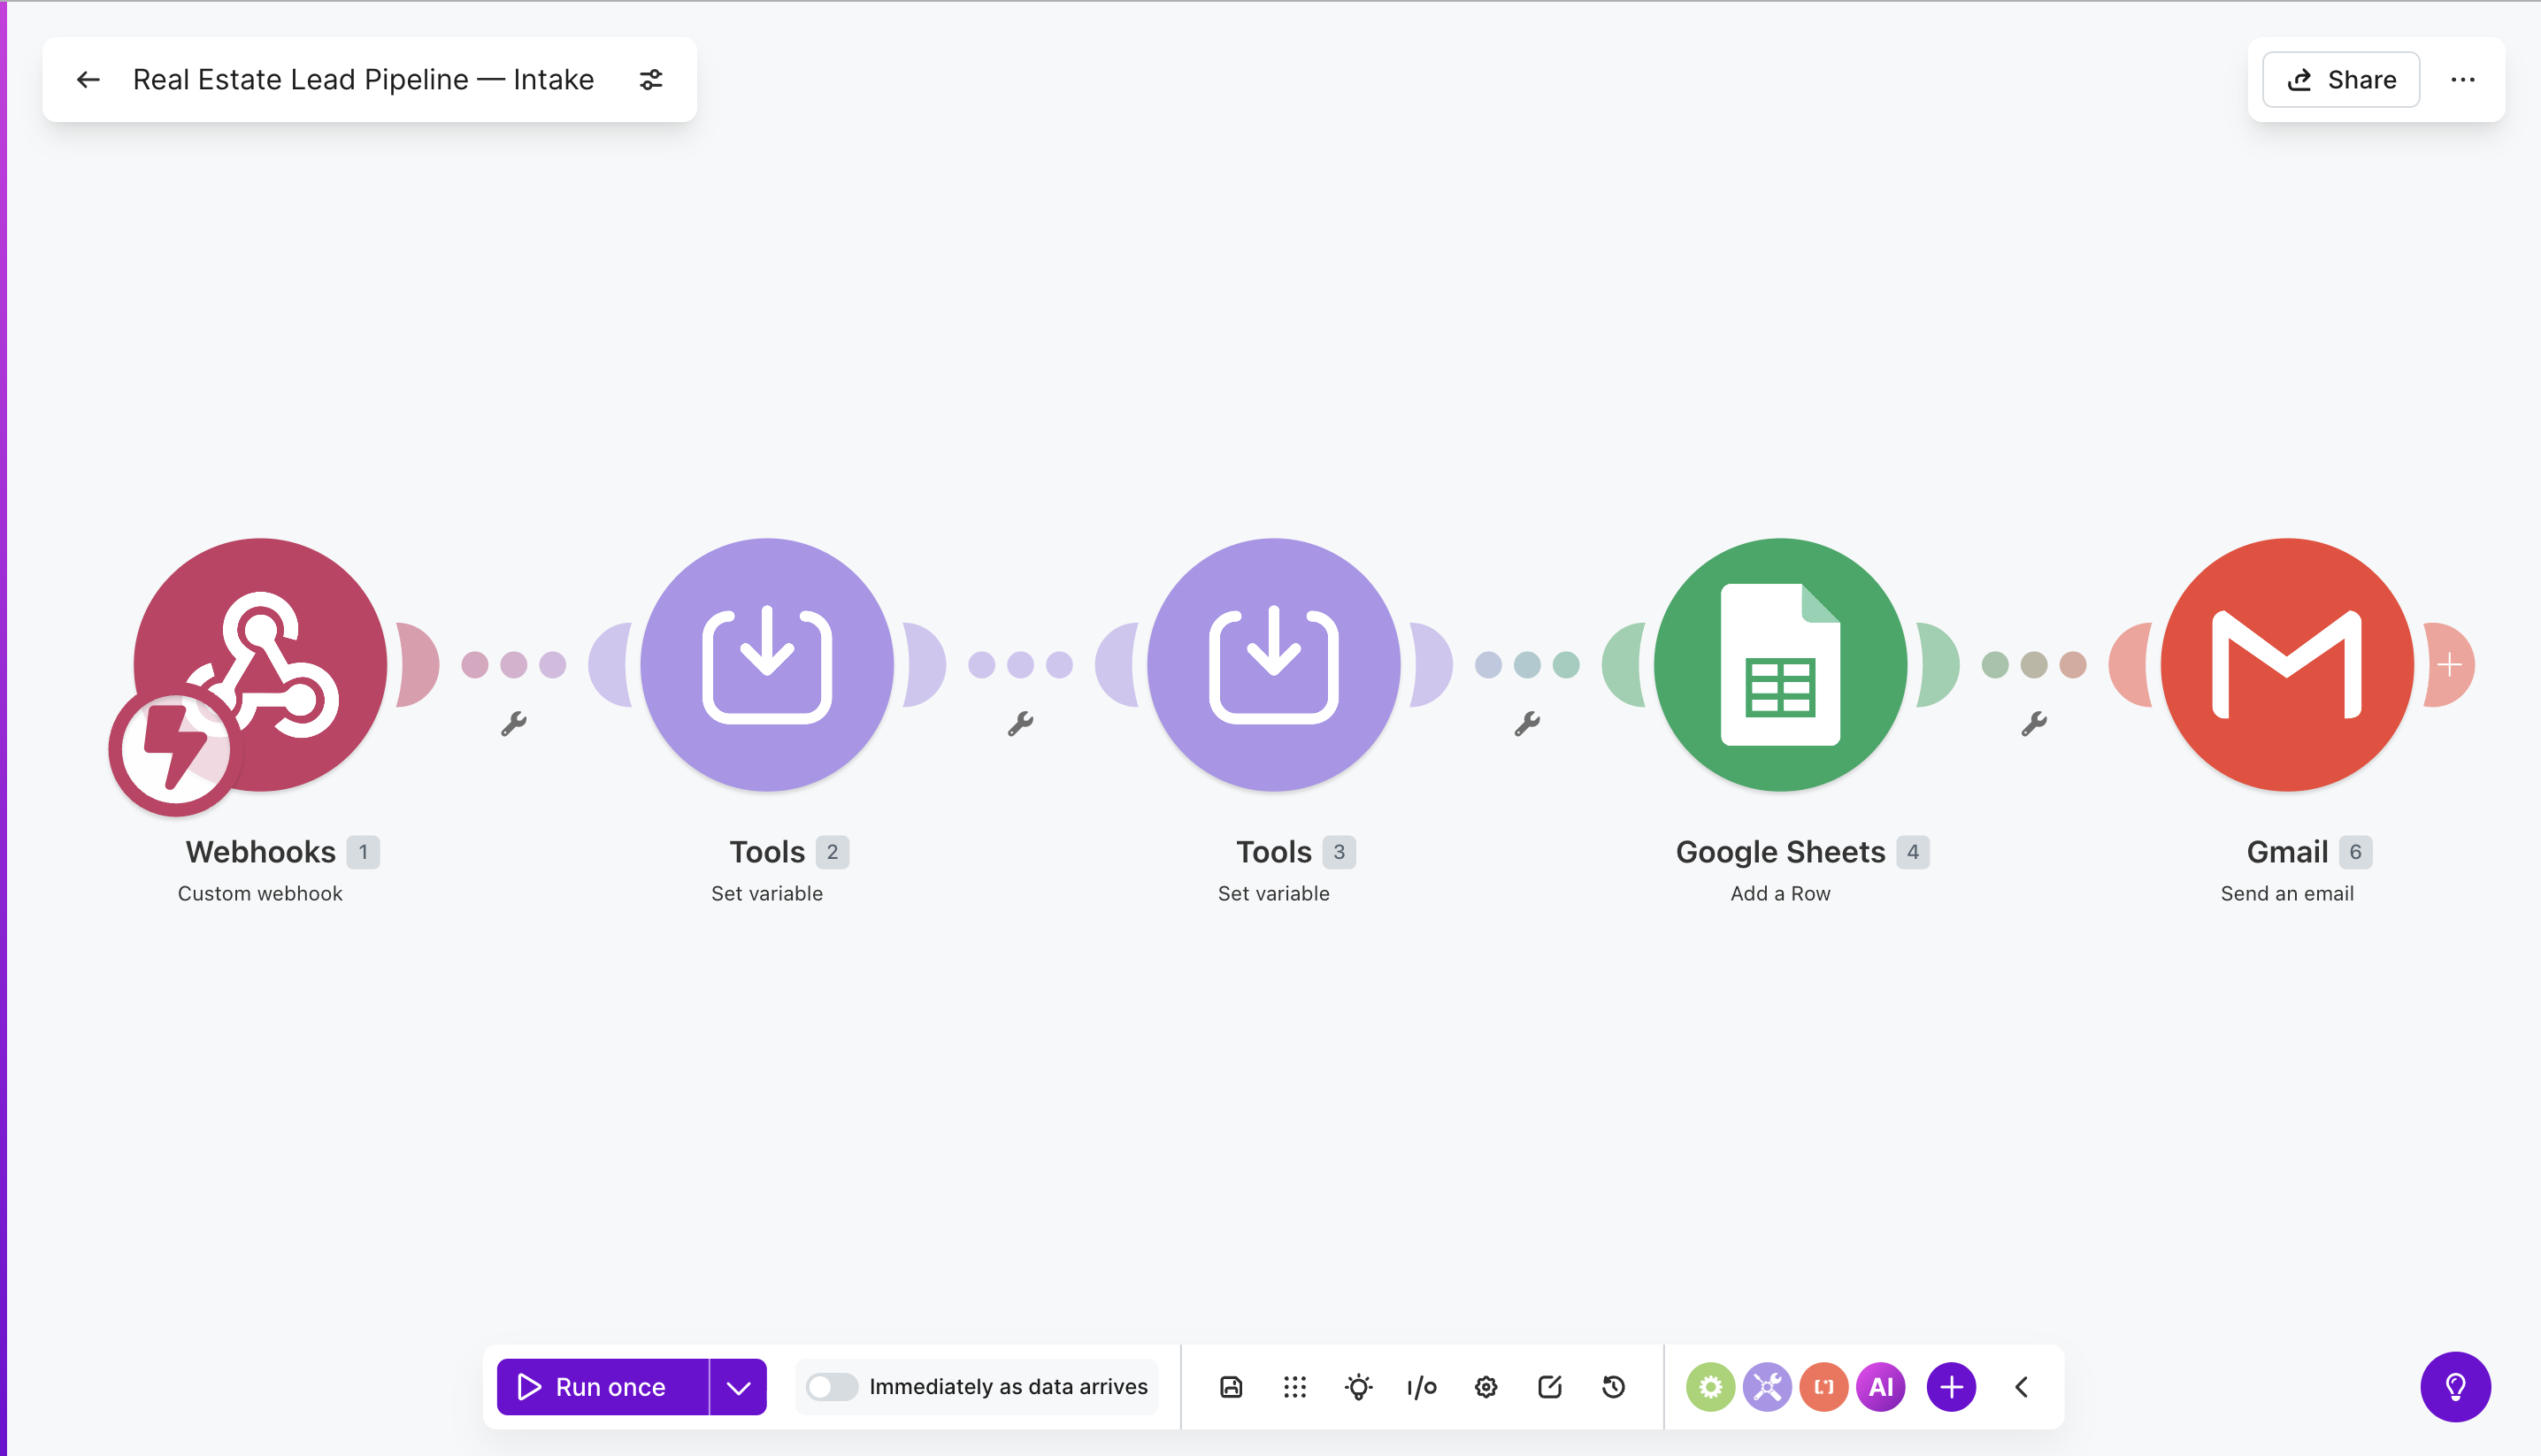This screenshot has width=2541, height=1456.
Task: Open the help lightbulb button in corner
Action: (2455, 1386)
